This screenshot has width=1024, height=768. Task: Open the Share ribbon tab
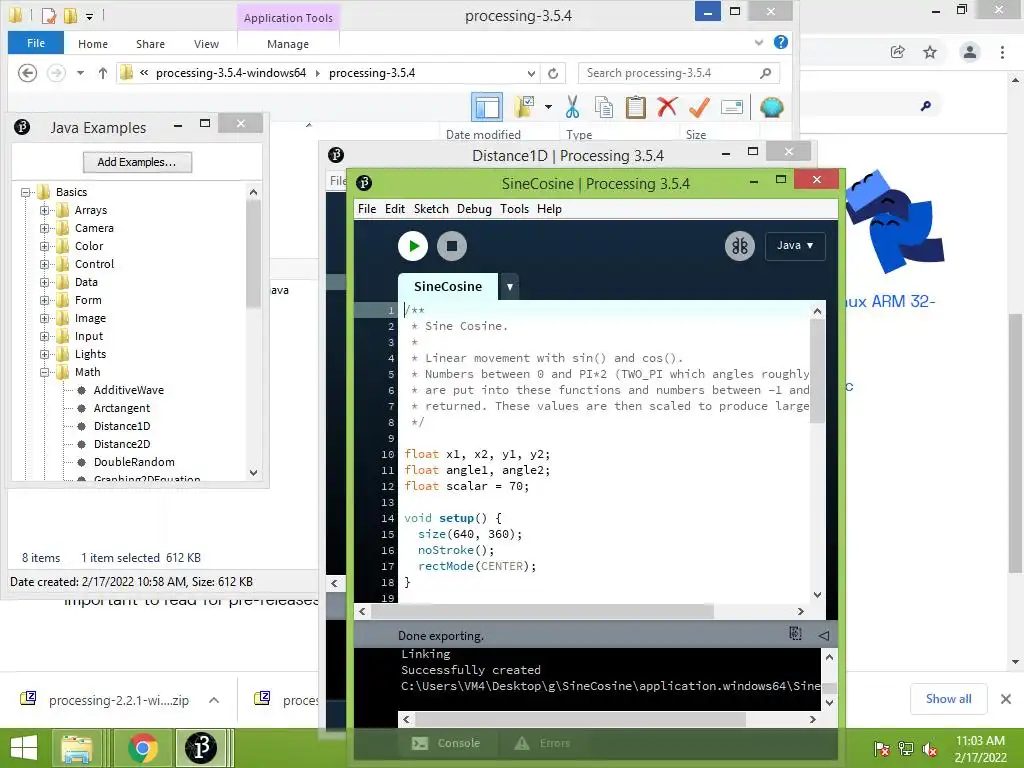tap(150, 44)
